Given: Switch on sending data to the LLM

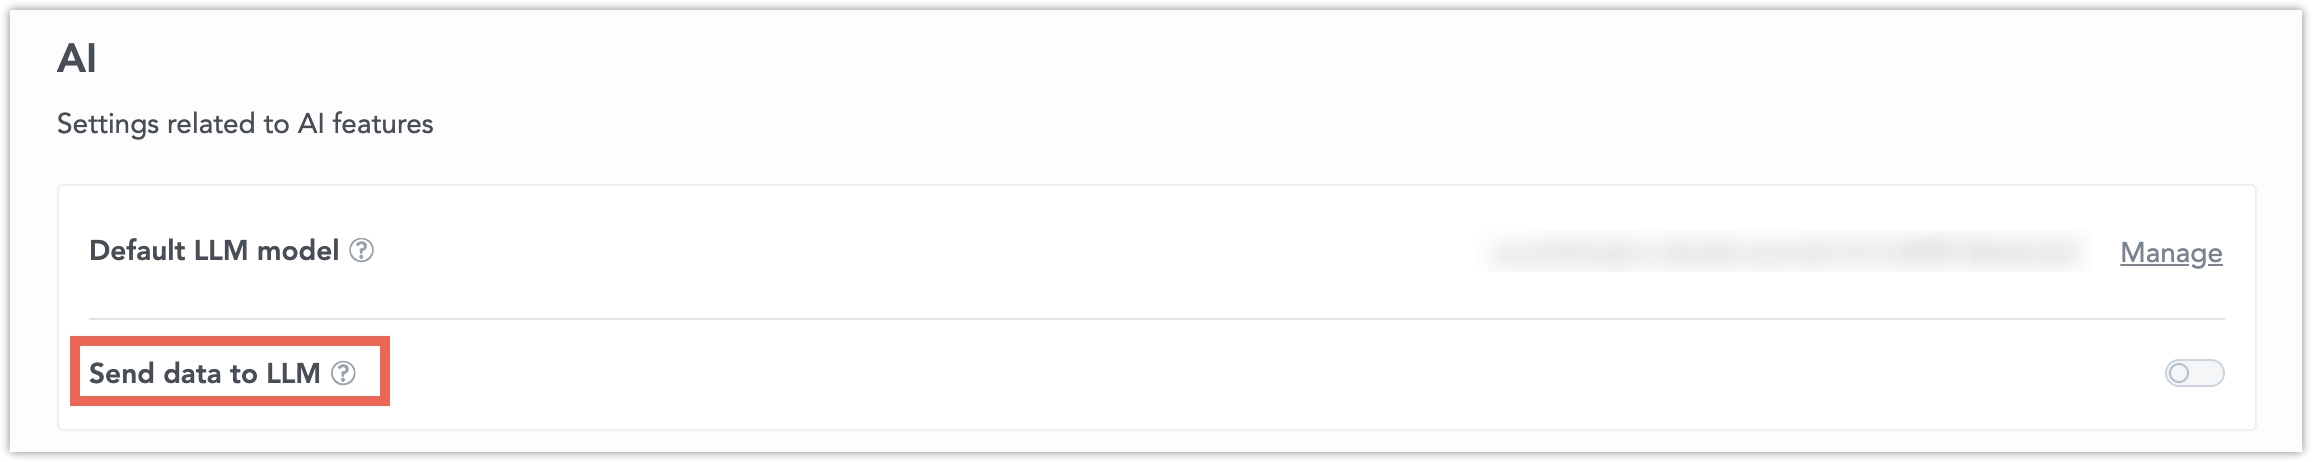Looking at the screenshot, I should point(2194,373).
